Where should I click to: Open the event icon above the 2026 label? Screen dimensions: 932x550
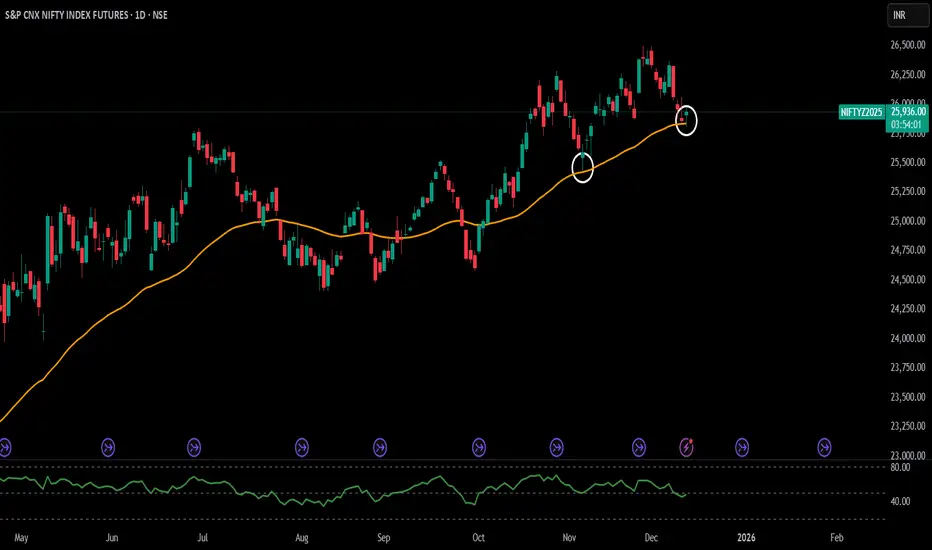(742, 447)
